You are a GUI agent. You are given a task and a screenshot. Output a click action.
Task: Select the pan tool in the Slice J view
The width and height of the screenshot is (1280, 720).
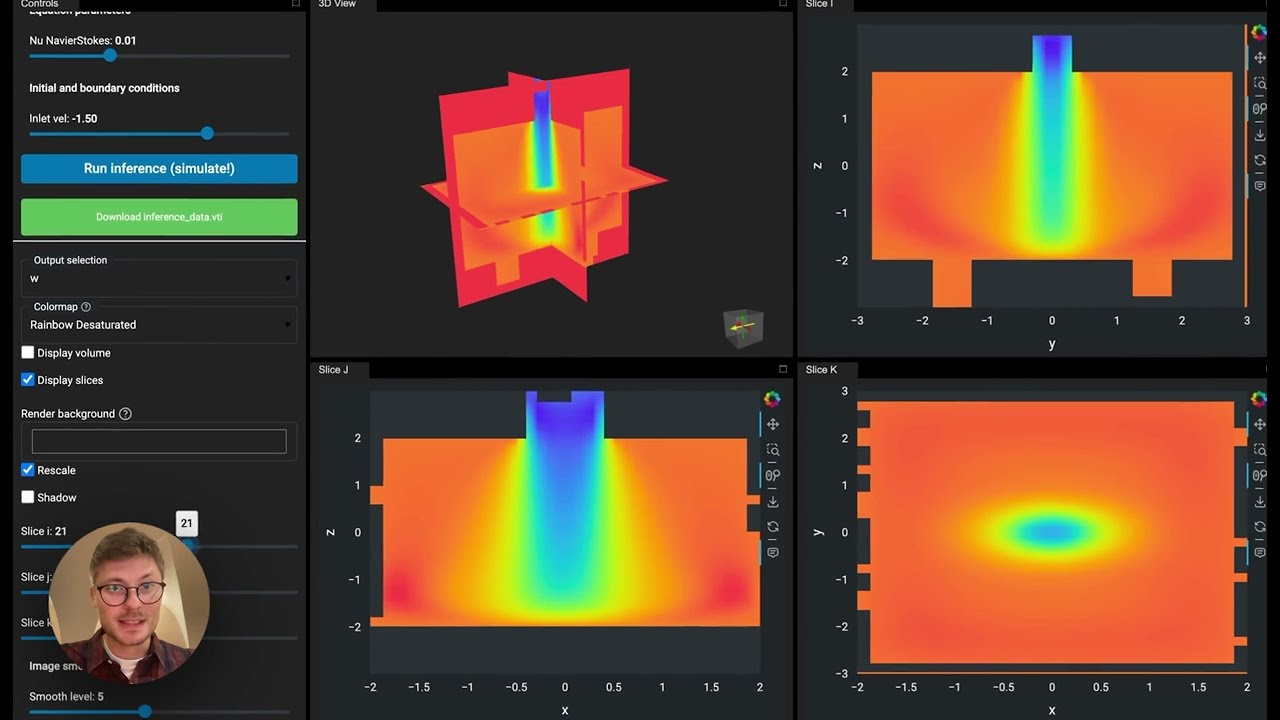pyautogui.click(x=771, y=424)
